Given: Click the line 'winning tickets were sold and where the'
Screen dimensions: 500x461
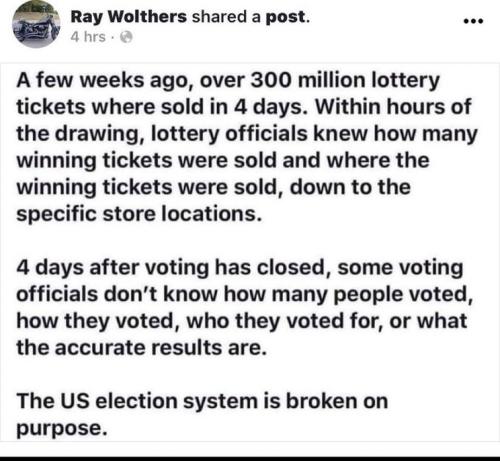Looking at the screenshot, I should [x=223, y=161].
